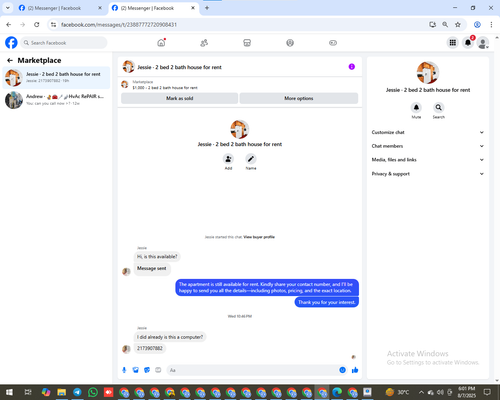This screenshot has width=500, height=400.
Task: Open tab search dropdown arrow
Action: pyautogui.click(x=7, y=8)
